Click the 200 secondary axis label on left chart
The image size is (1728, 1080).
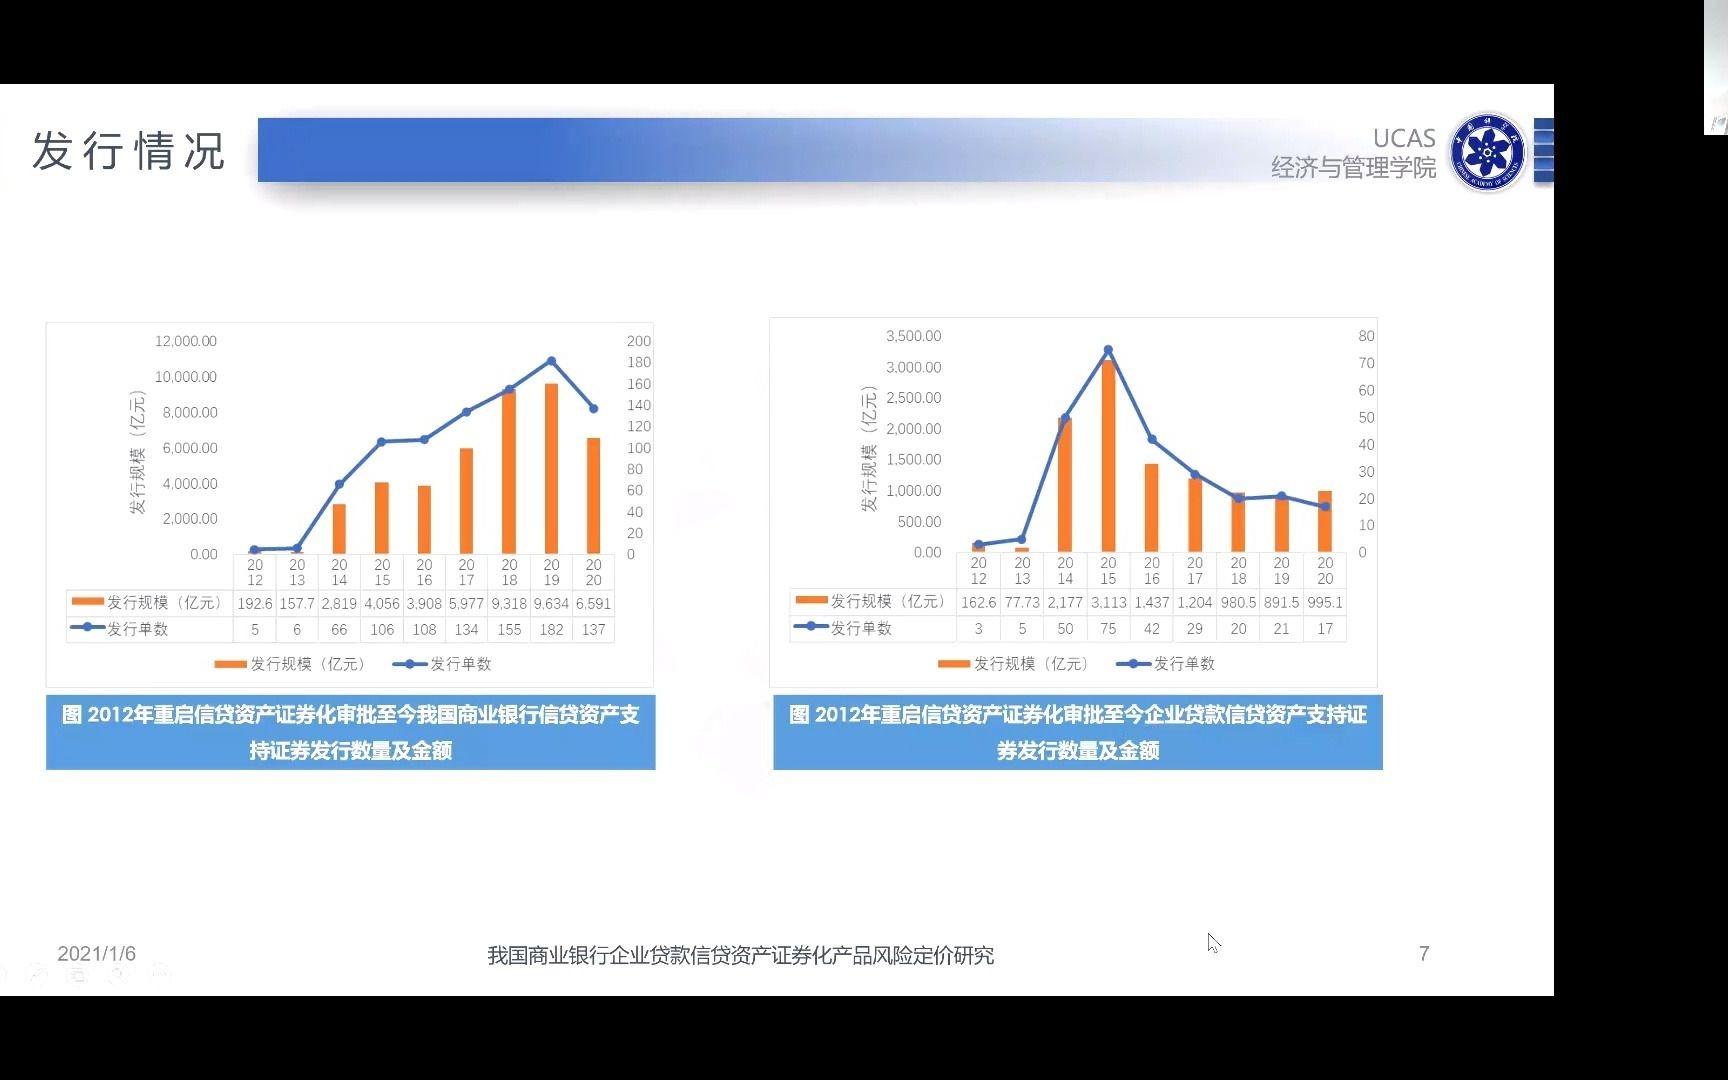tap(639, 341)
